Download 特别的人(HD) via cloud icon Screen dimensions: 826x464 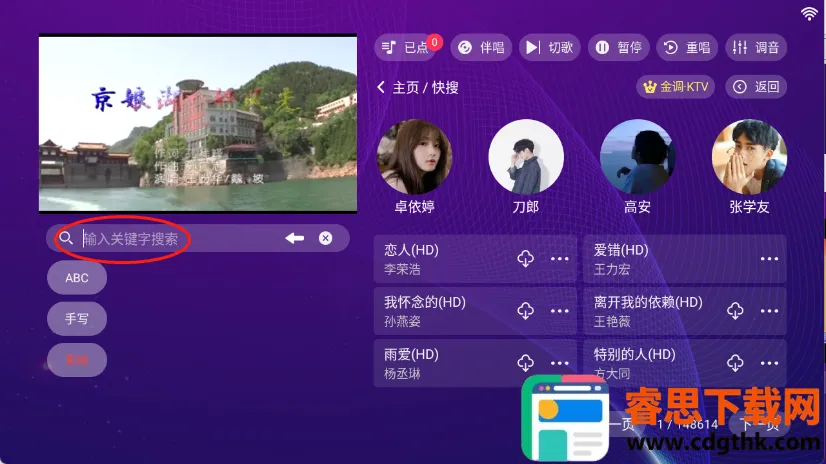point(735,363)
